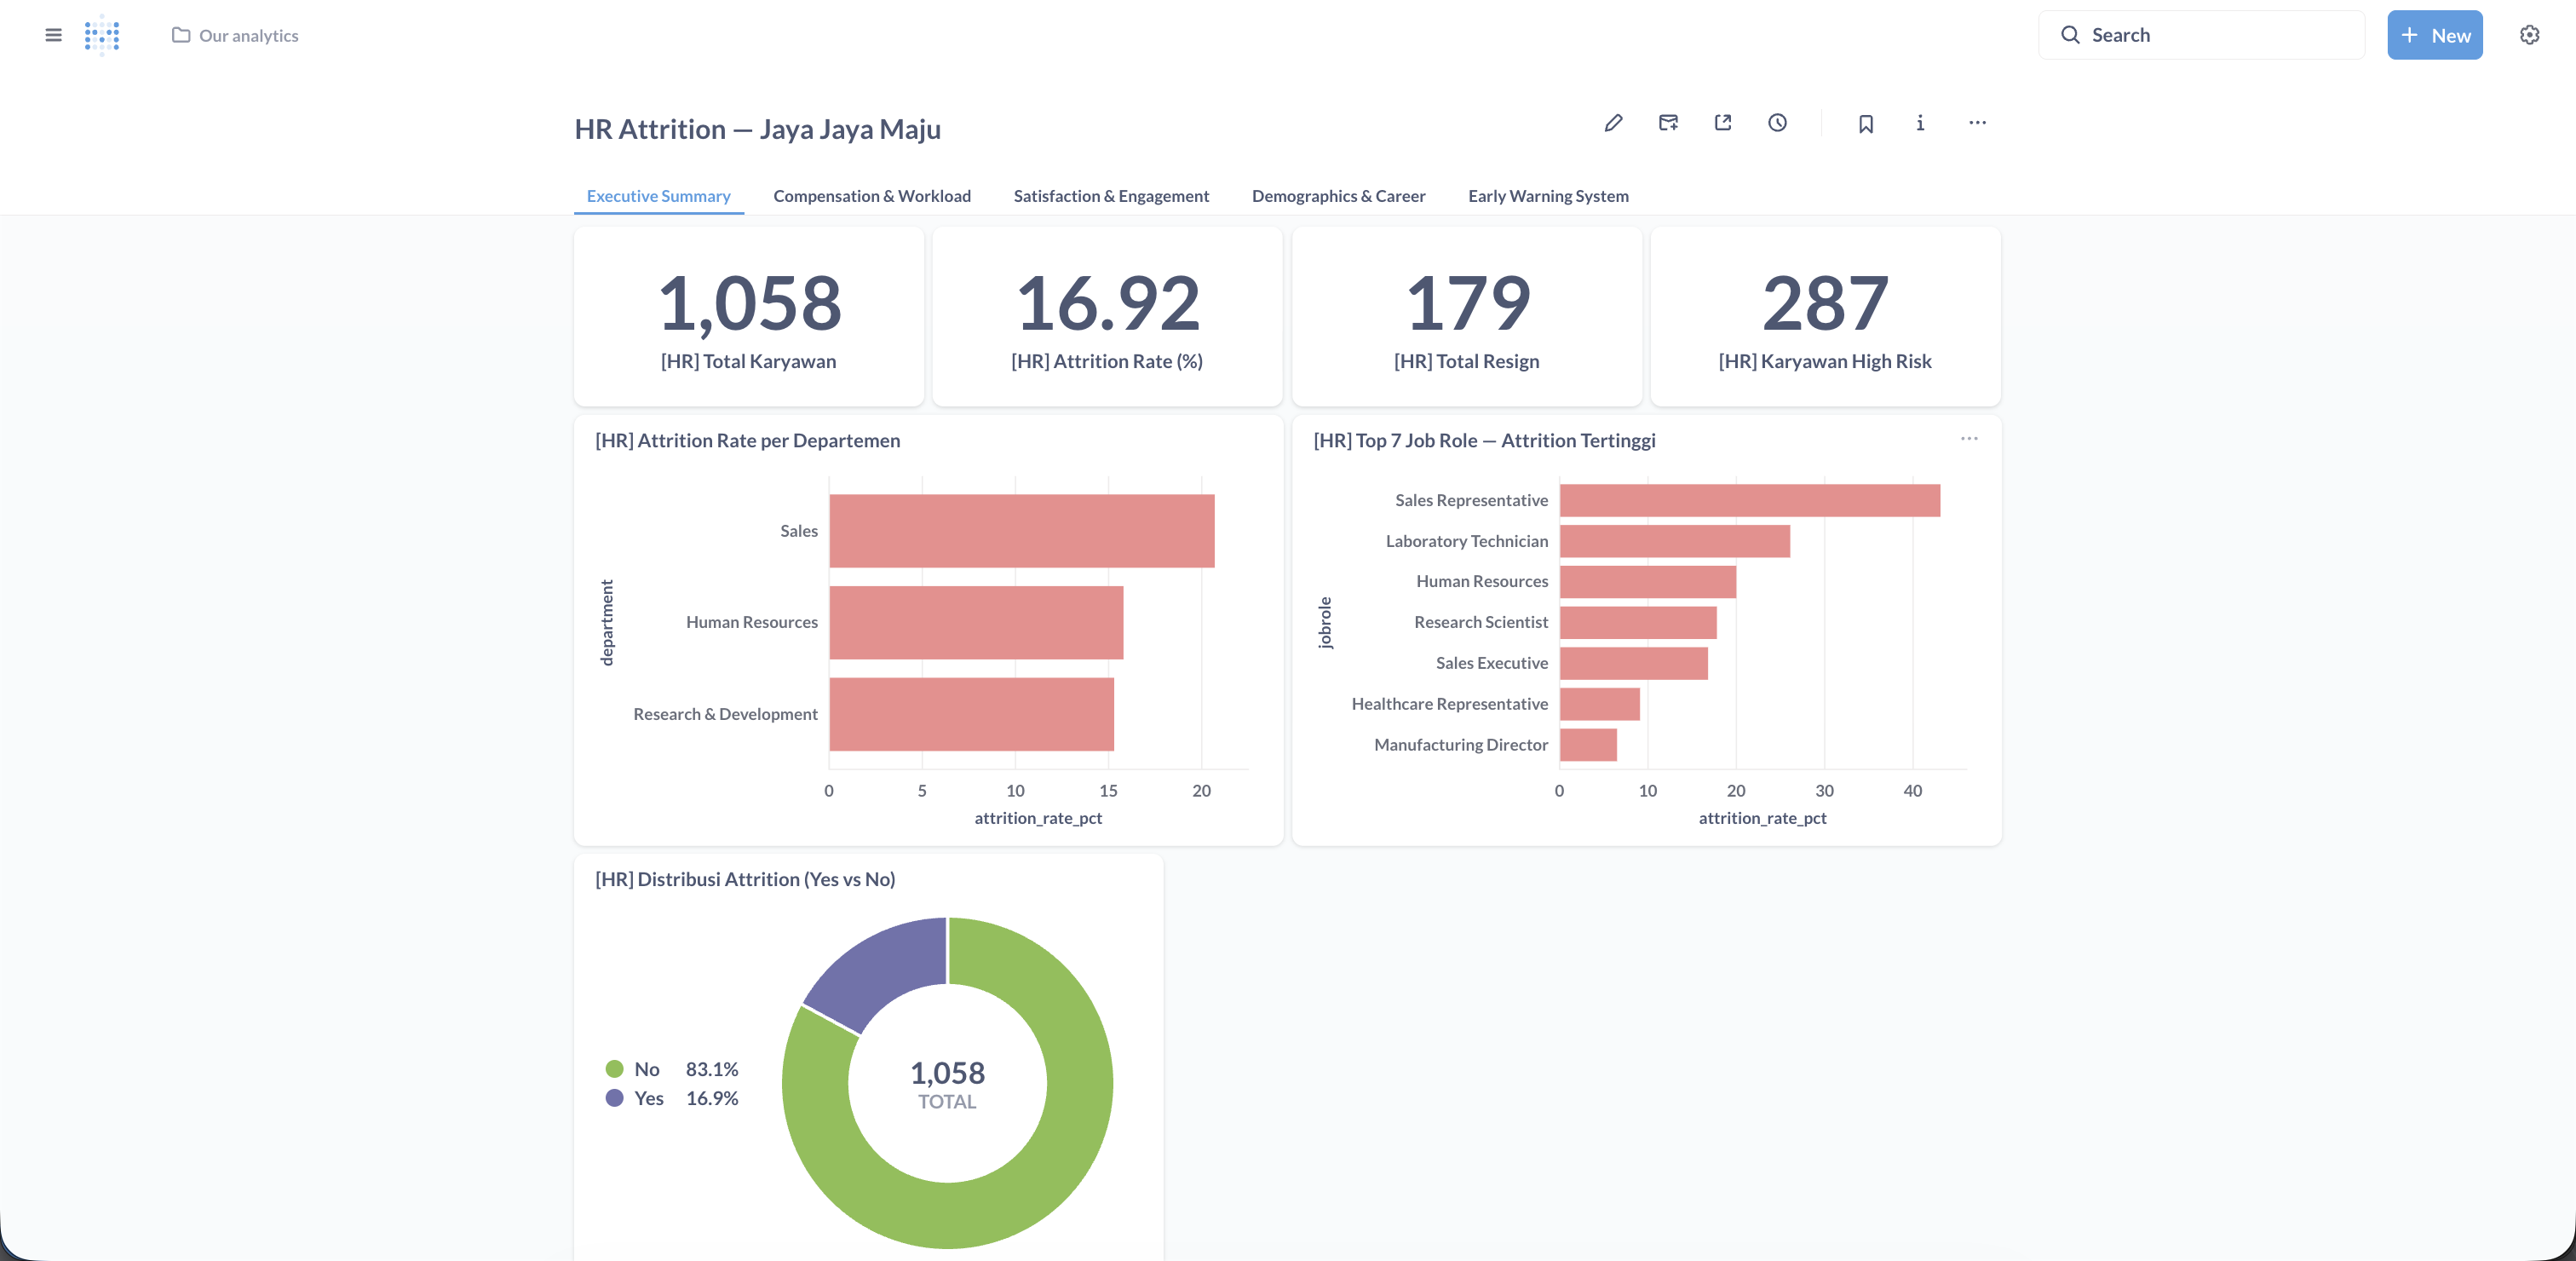
Task: Click the dashboard subscriptions icon
Action: 1668,123
